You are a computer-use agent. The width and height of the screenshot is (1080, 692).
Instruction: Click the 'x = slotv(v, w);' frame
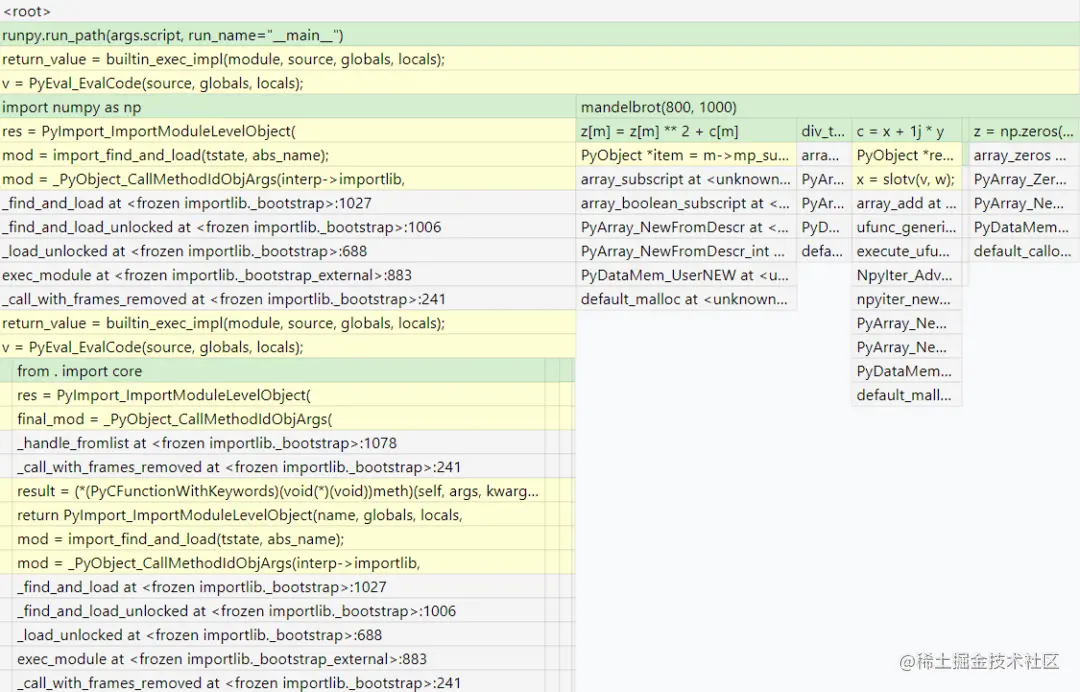click(906, 179)
